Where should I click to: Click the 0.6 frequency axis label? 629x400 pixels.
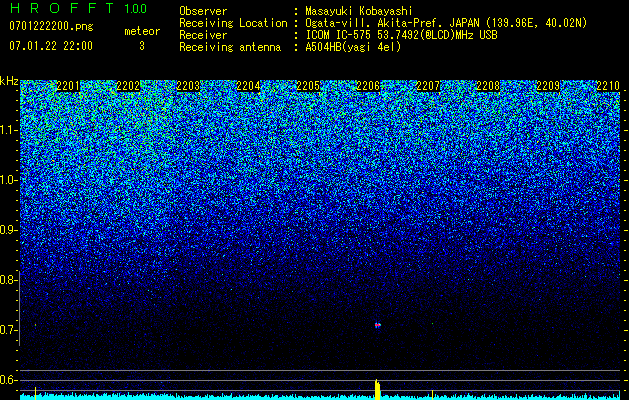(x=9, y=380)
